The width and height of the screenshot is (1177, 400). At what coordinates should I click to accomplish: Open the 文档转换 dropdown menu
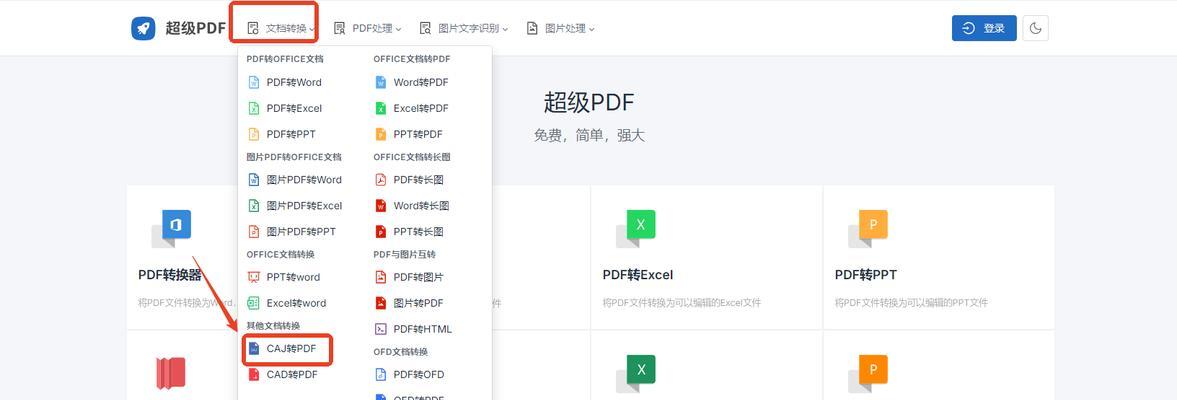coord(281,29)
